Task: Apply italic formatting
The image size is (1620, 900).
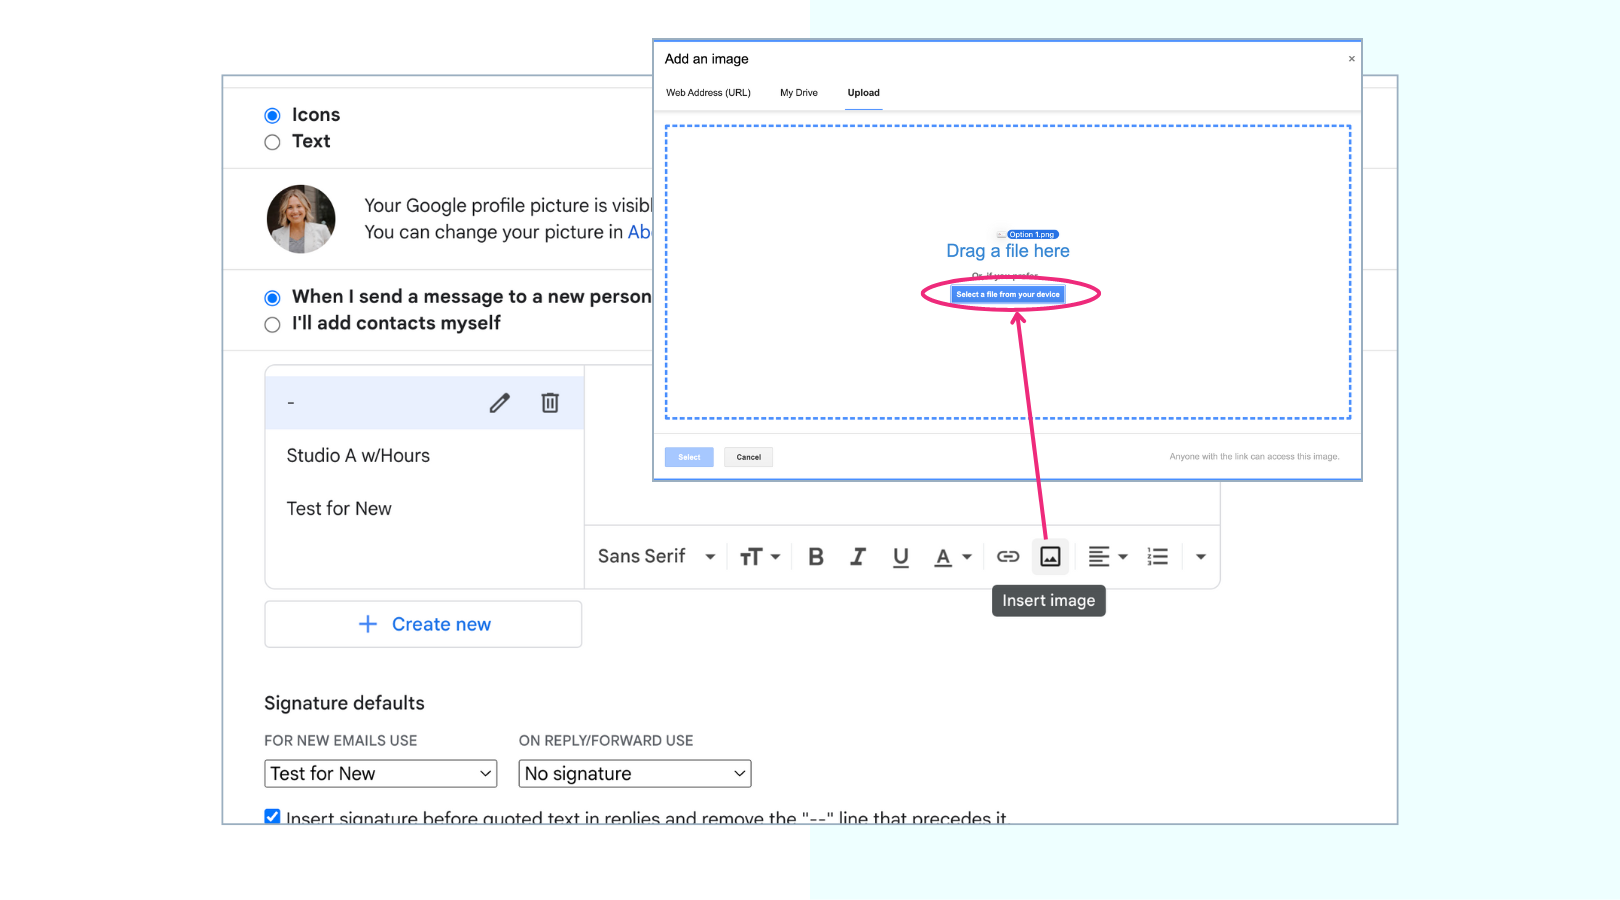Action: 858,556
